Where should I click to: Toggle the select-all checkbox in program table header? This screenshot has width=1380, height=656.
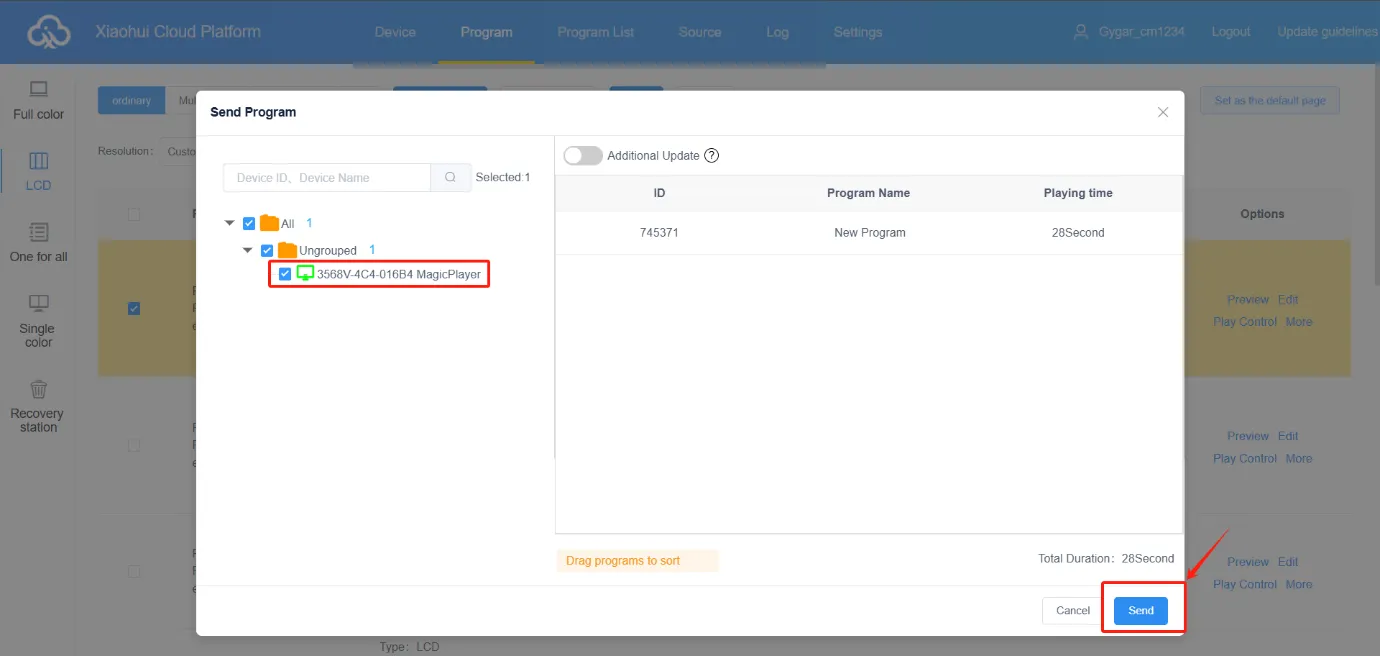point(134,214)
